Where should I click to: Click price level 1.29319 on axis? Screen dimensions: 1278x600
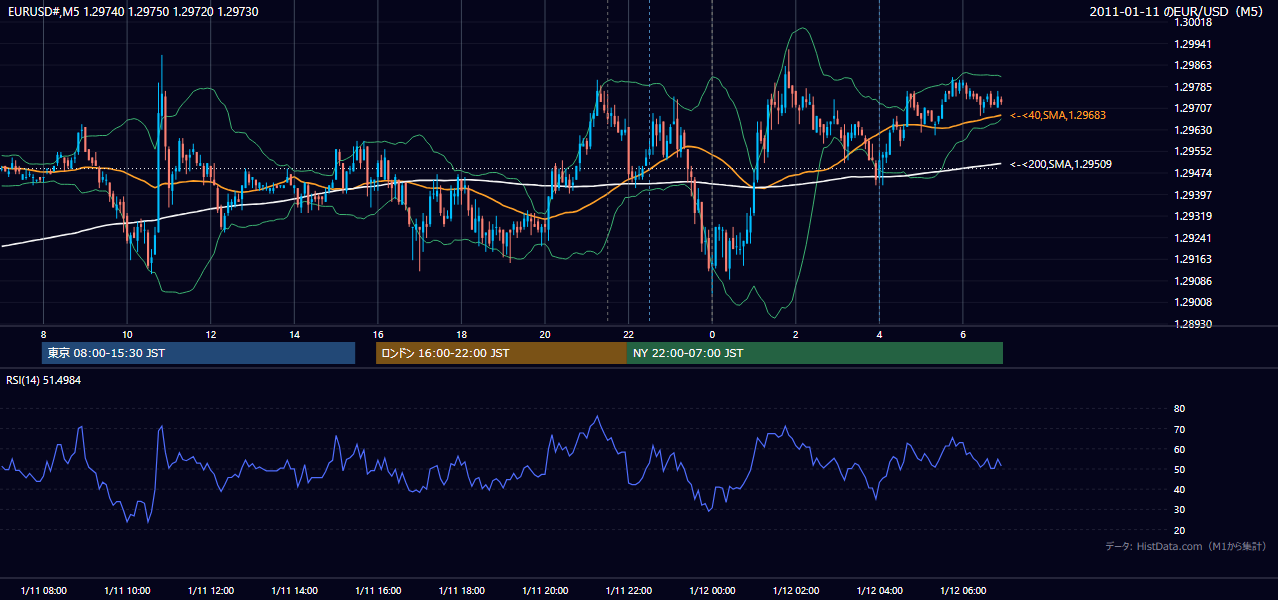[1193, 216]
